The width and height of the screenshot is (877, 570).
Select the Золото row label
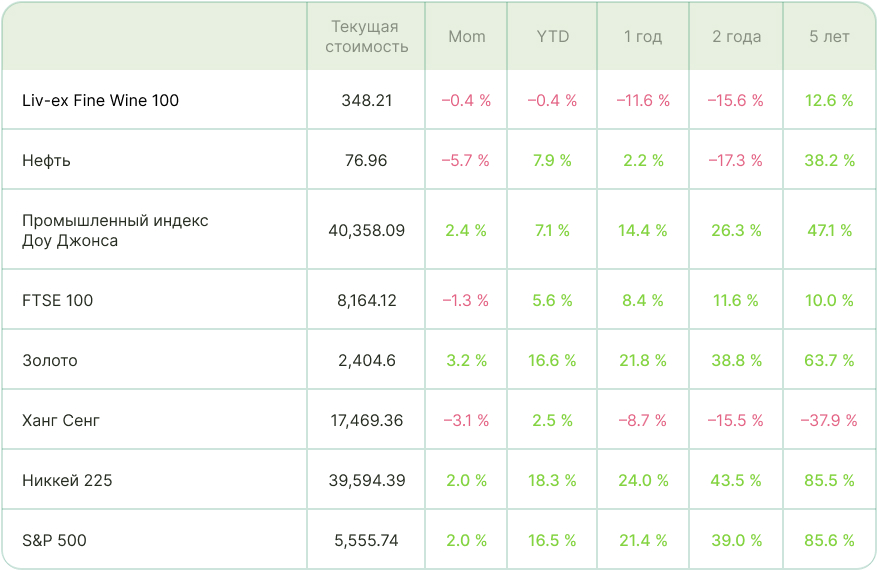pyautogui.click(x=50, y=360)
